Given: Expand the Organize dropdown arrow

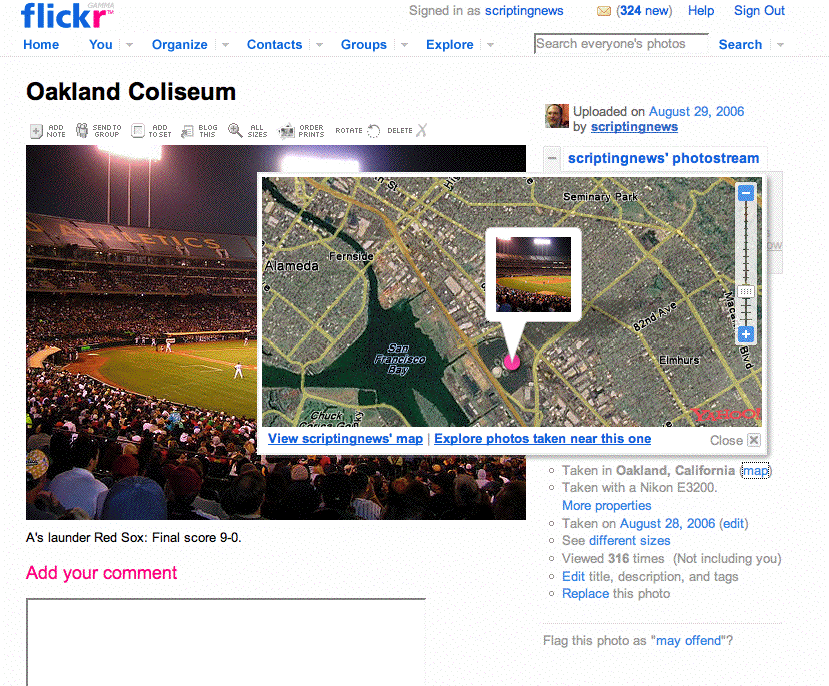Looking at the screenshot, I should coord(225,45).
